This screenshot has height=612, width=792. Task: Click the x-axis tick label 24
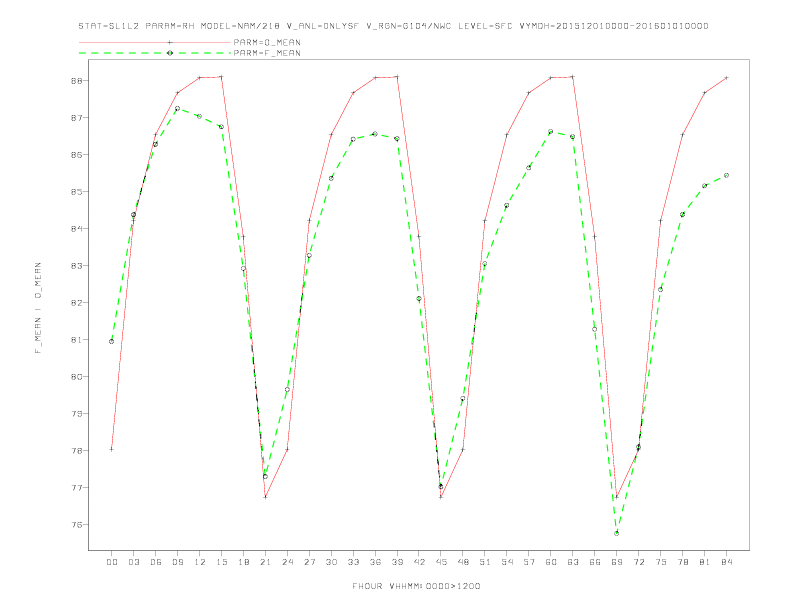click(287, 562)
